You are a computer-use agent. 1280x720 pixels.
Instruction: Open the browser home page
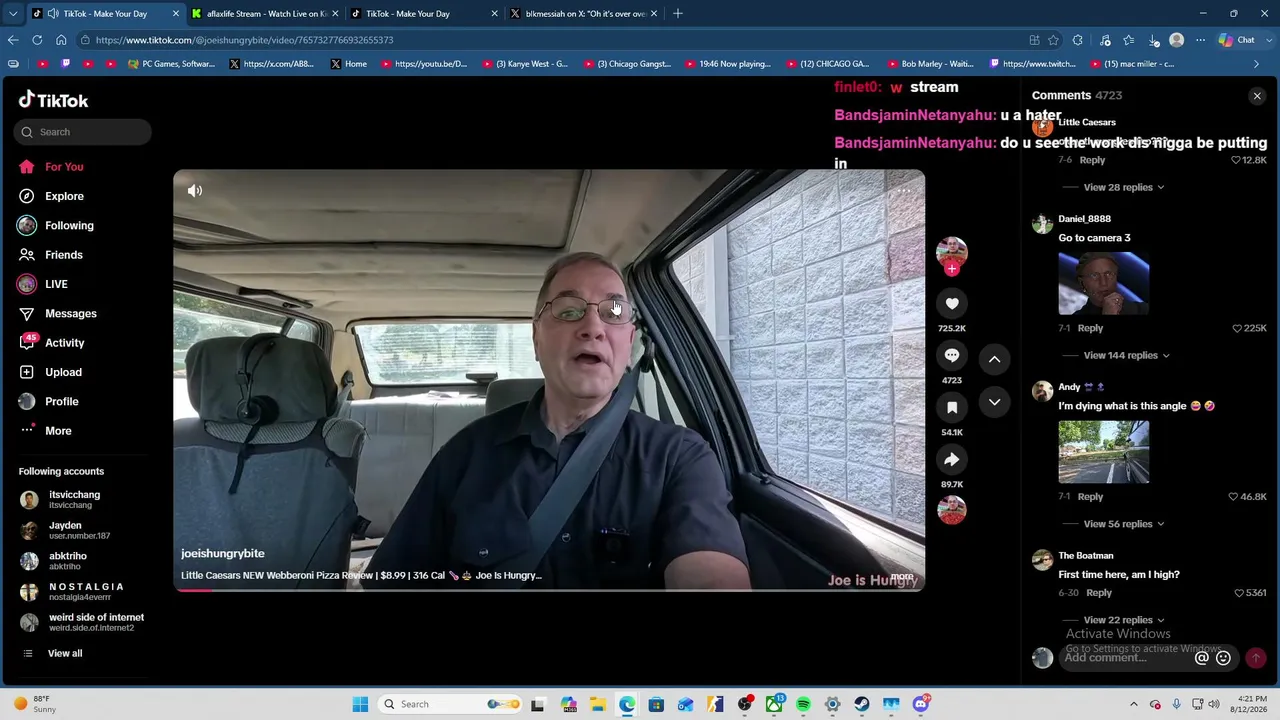click(61, 40)
